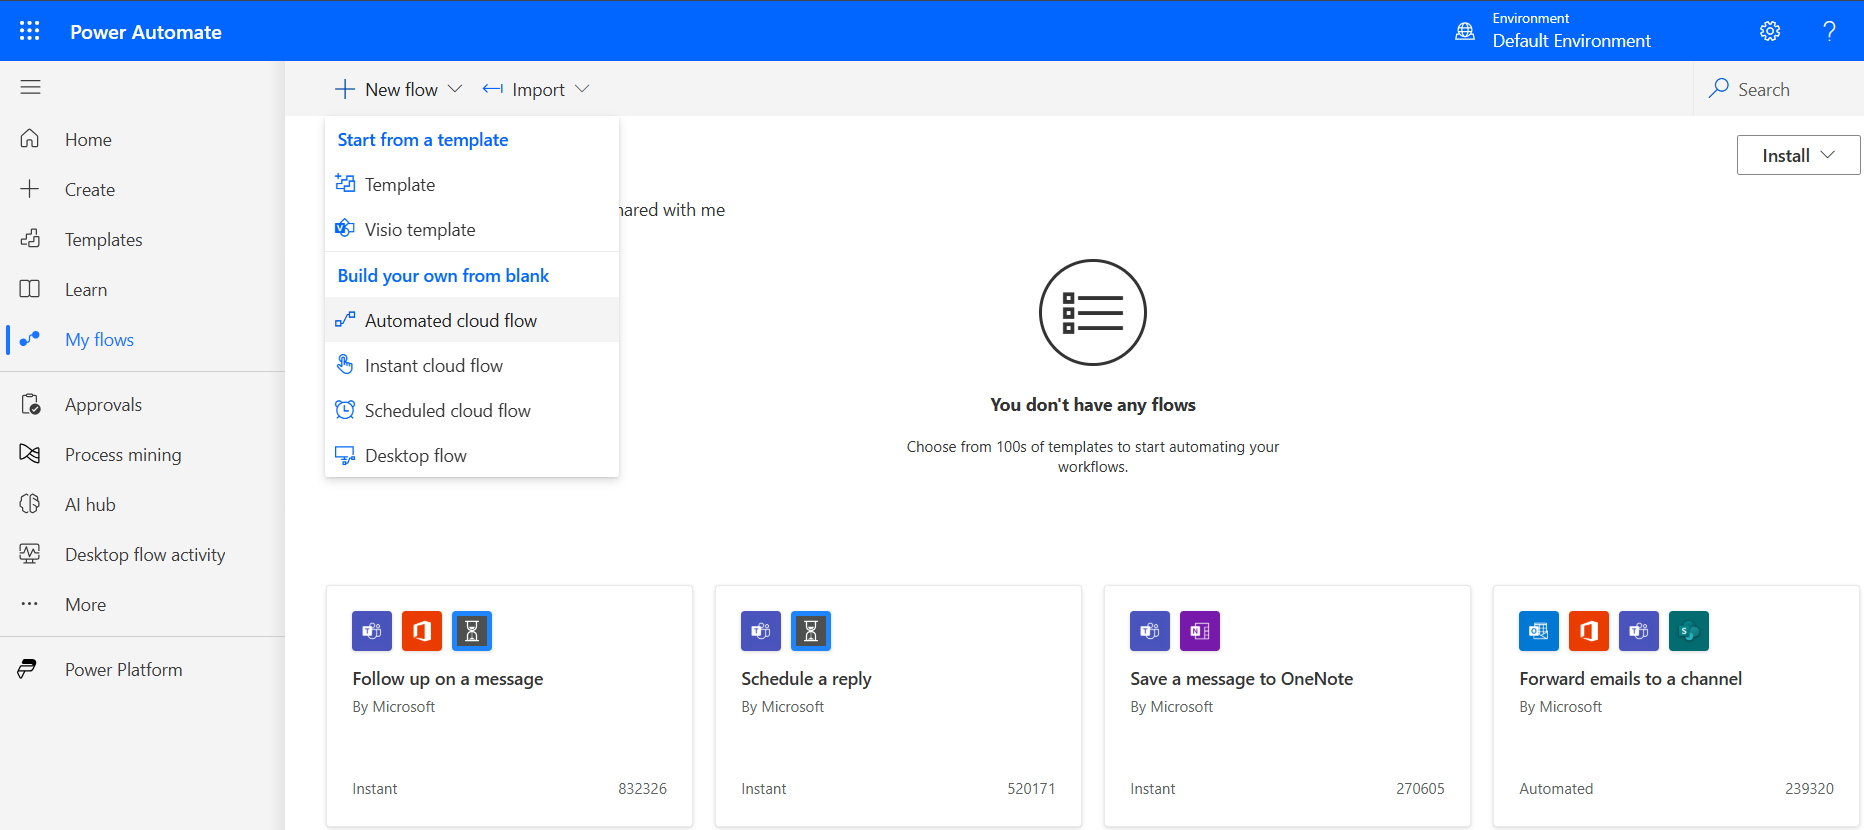Screen dimensions: 1864x830
Task: Click SharePoint icon on Forward emails card
Action: pos(1689,631)
